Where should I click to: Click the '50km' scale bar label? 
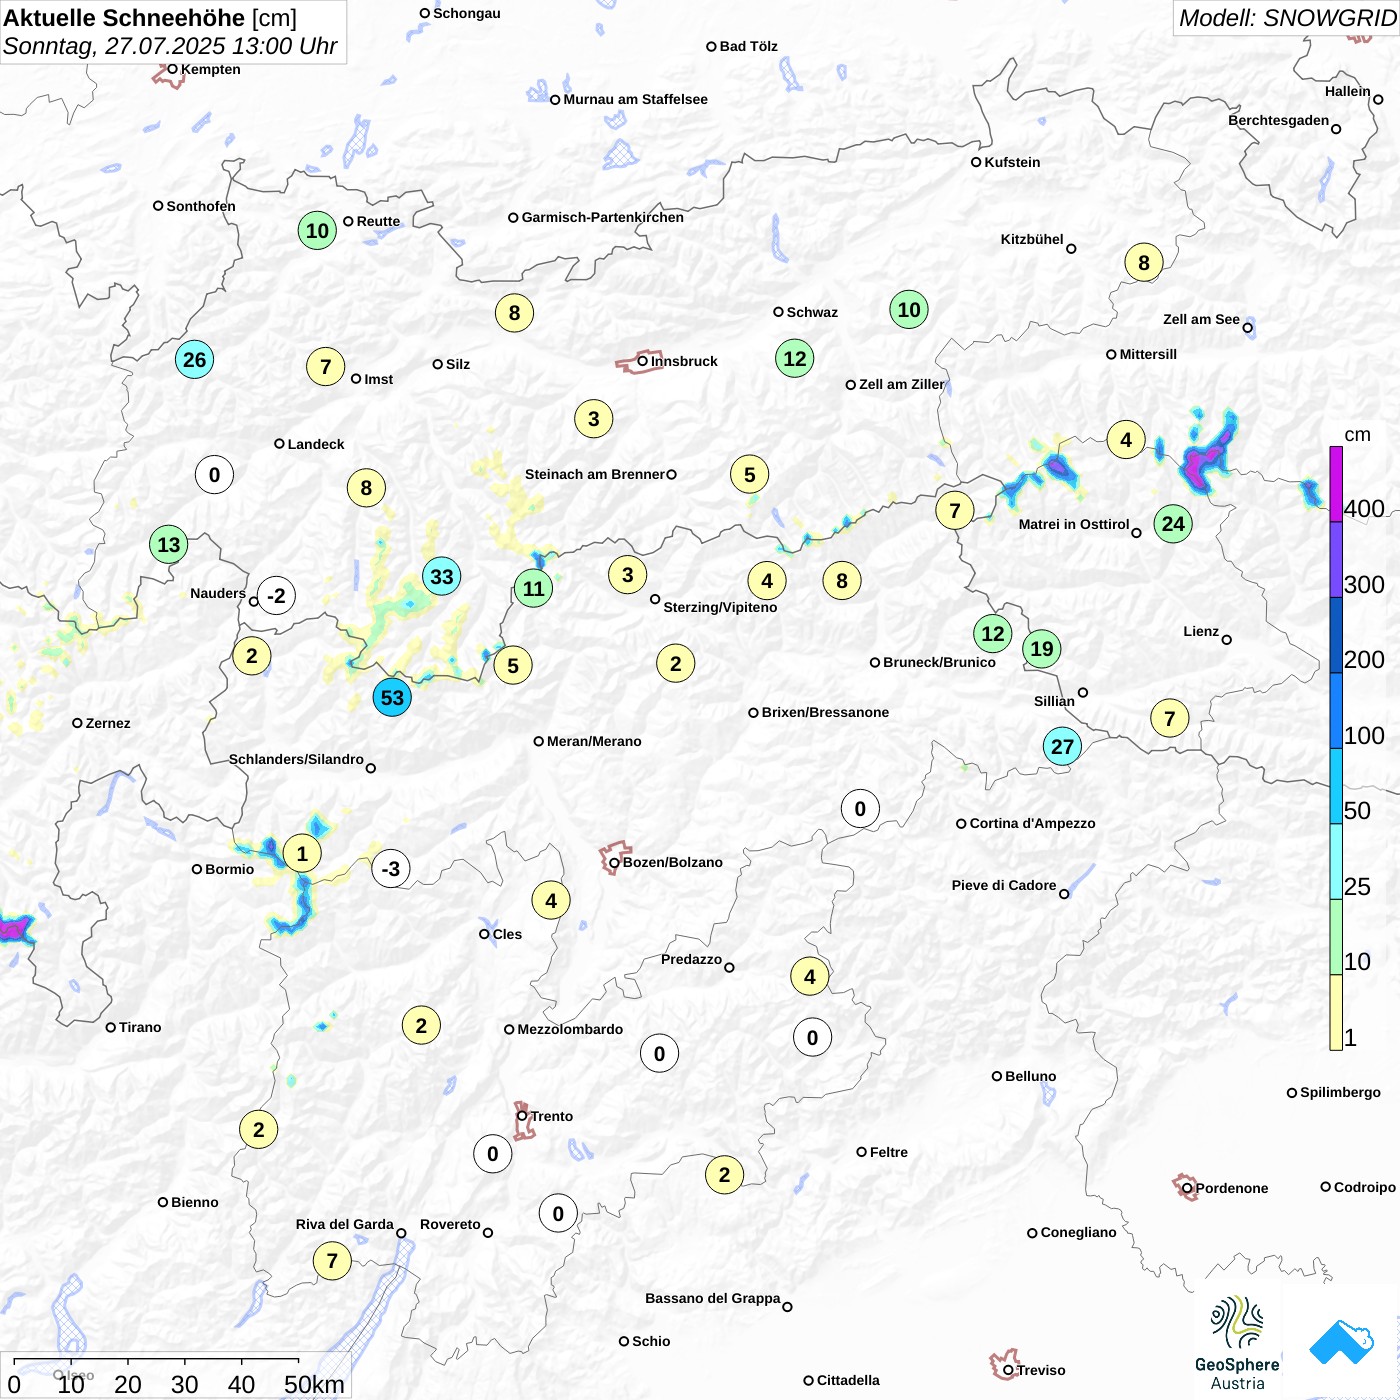coord(314,1384)
